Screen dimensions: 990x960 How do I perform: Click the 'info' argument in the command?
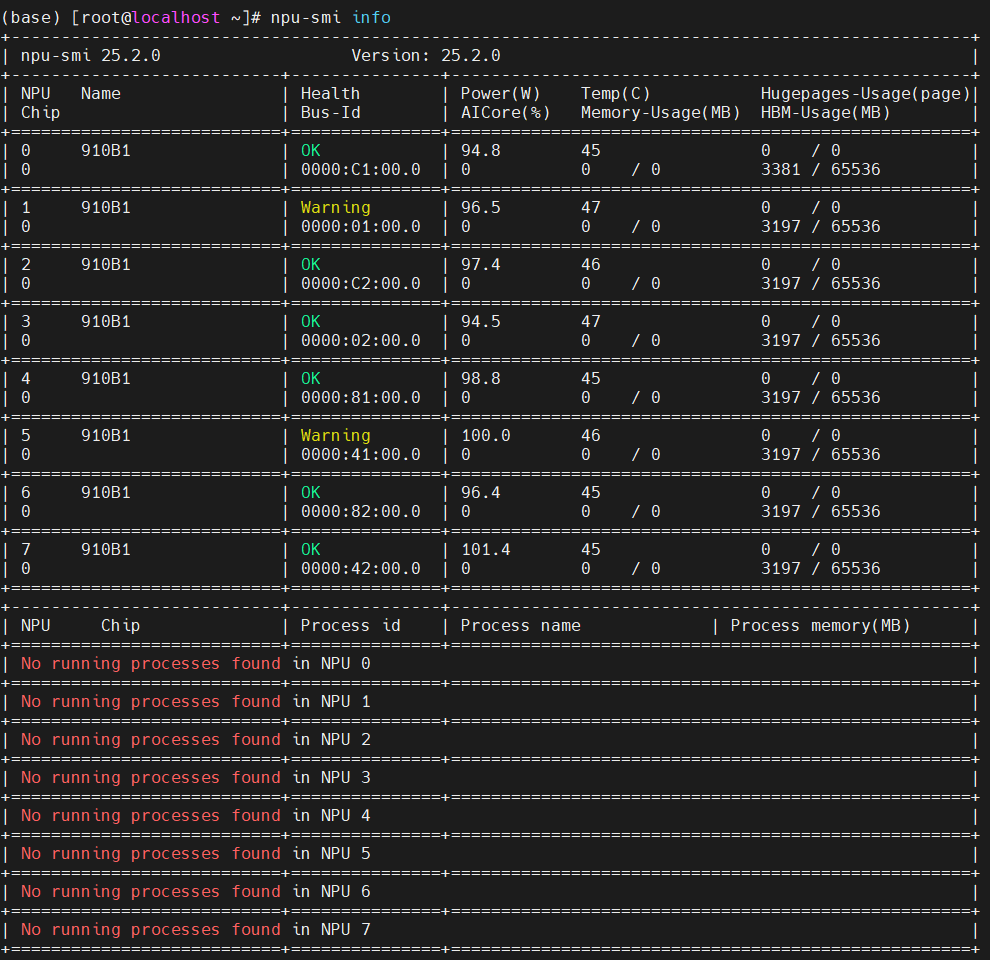pos(371,18)
